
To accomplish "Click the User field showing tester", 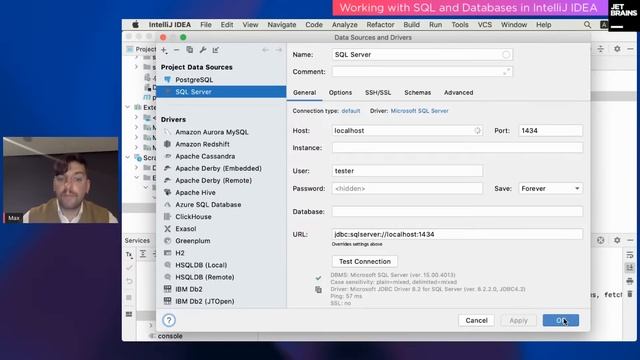I will [x=407, y=171].
